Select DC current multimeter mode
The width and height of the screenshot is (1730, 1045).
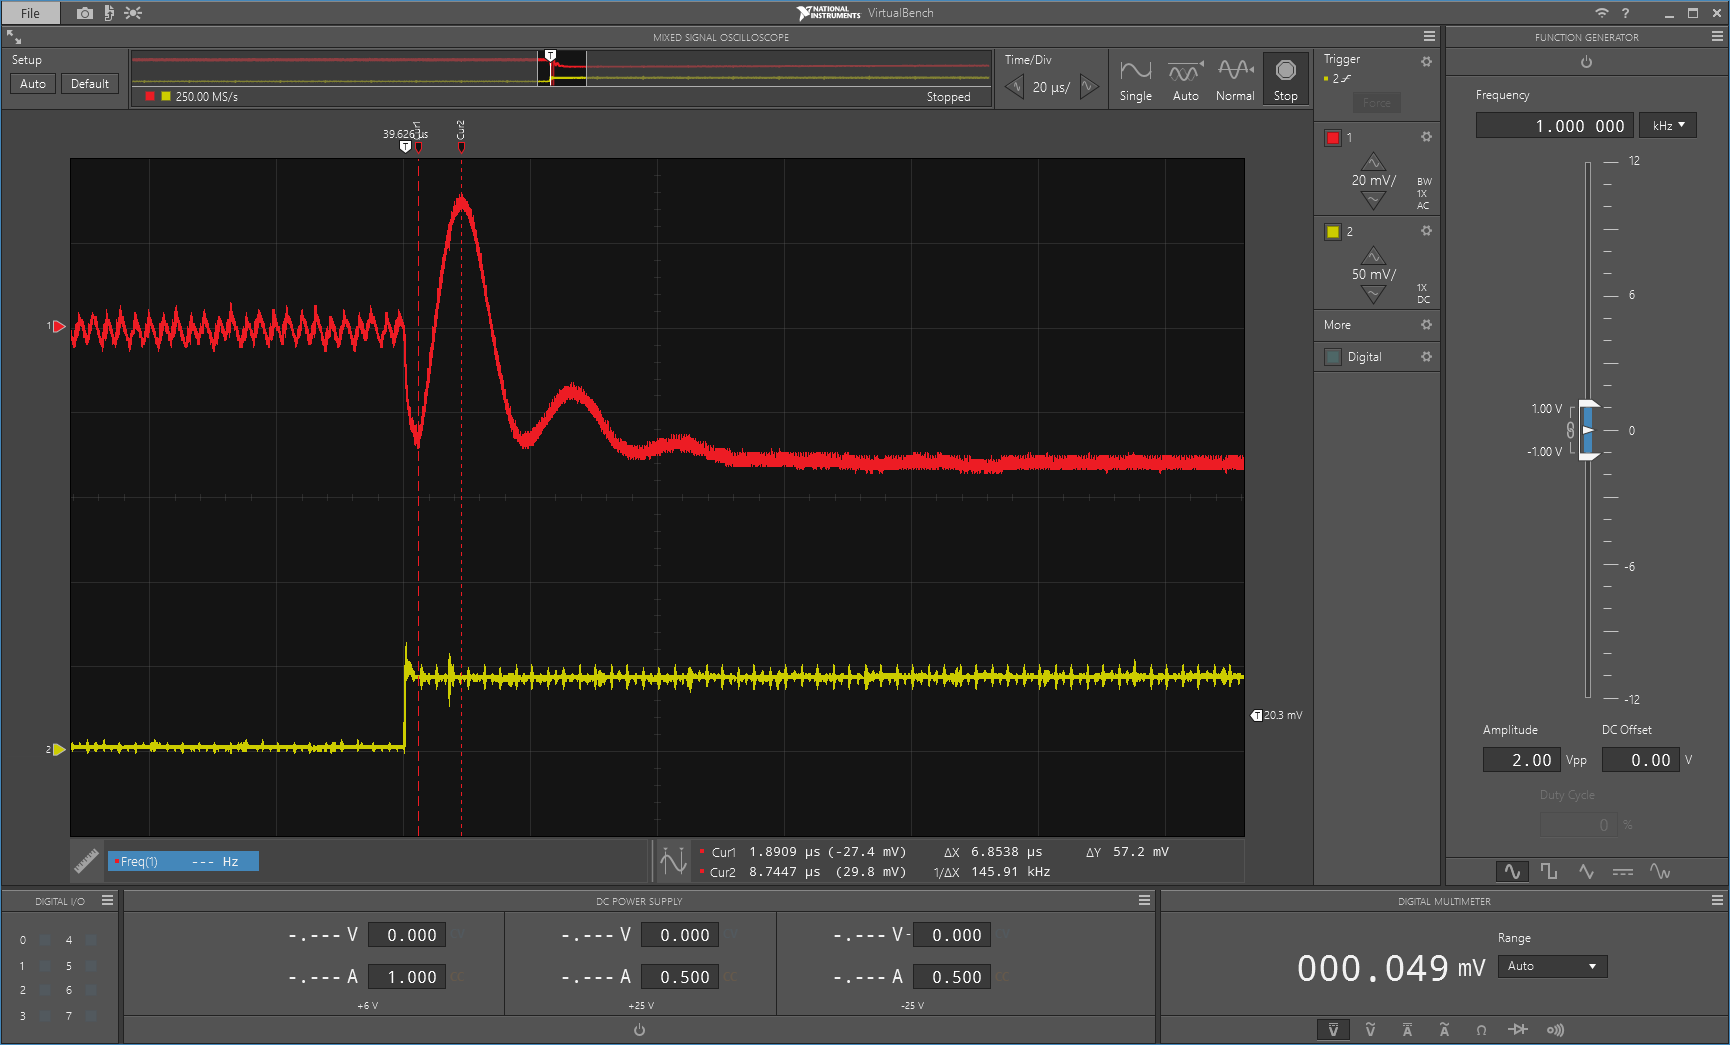coord(1407,1029)
